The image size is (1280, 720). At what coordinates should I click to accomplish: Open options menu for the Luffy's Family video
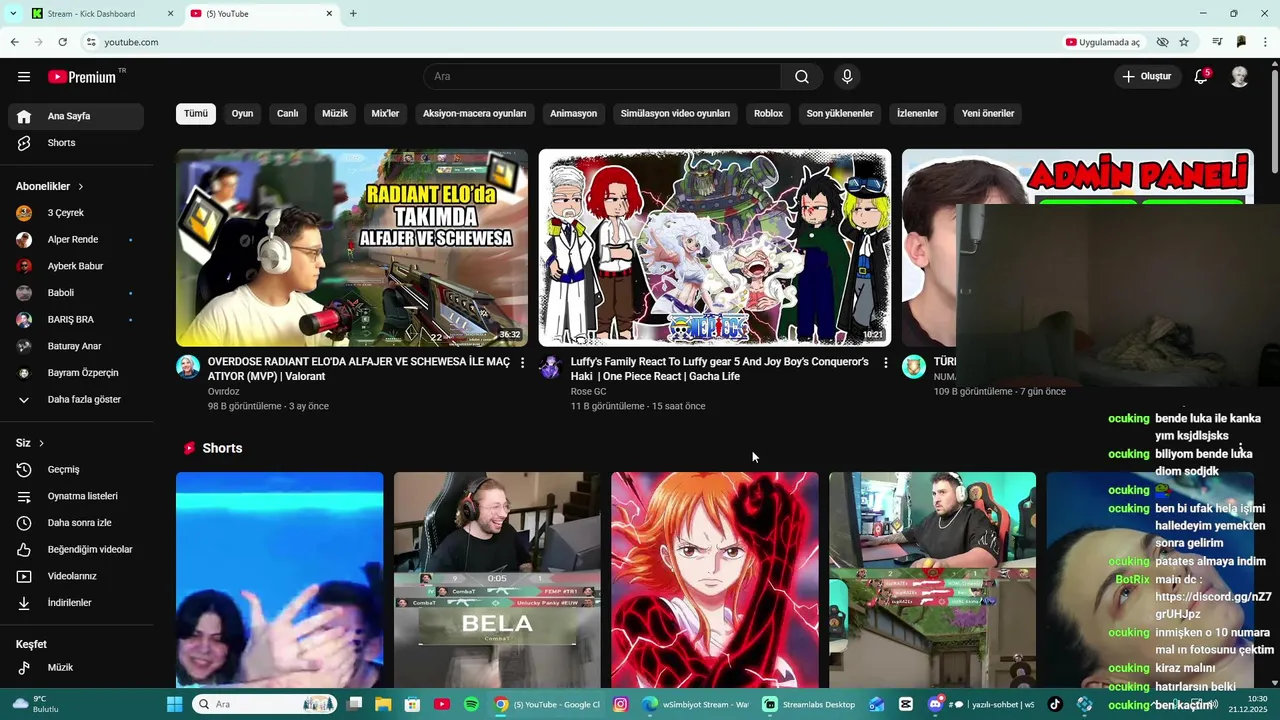coord(885,363)
